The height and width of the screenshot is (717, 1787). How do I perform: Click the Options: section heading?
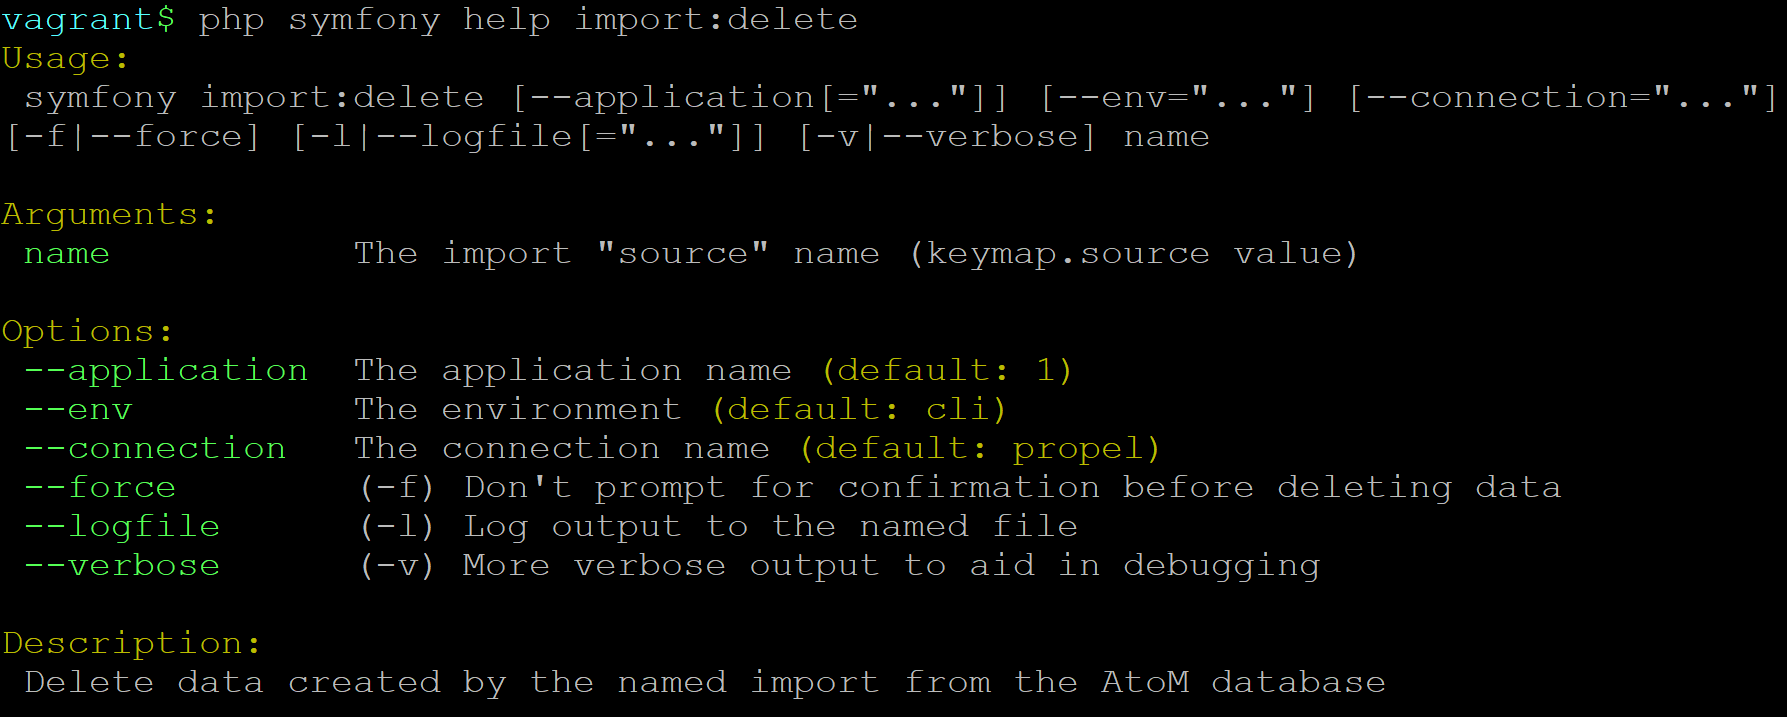pyautogui.click(x=87, y=331)
